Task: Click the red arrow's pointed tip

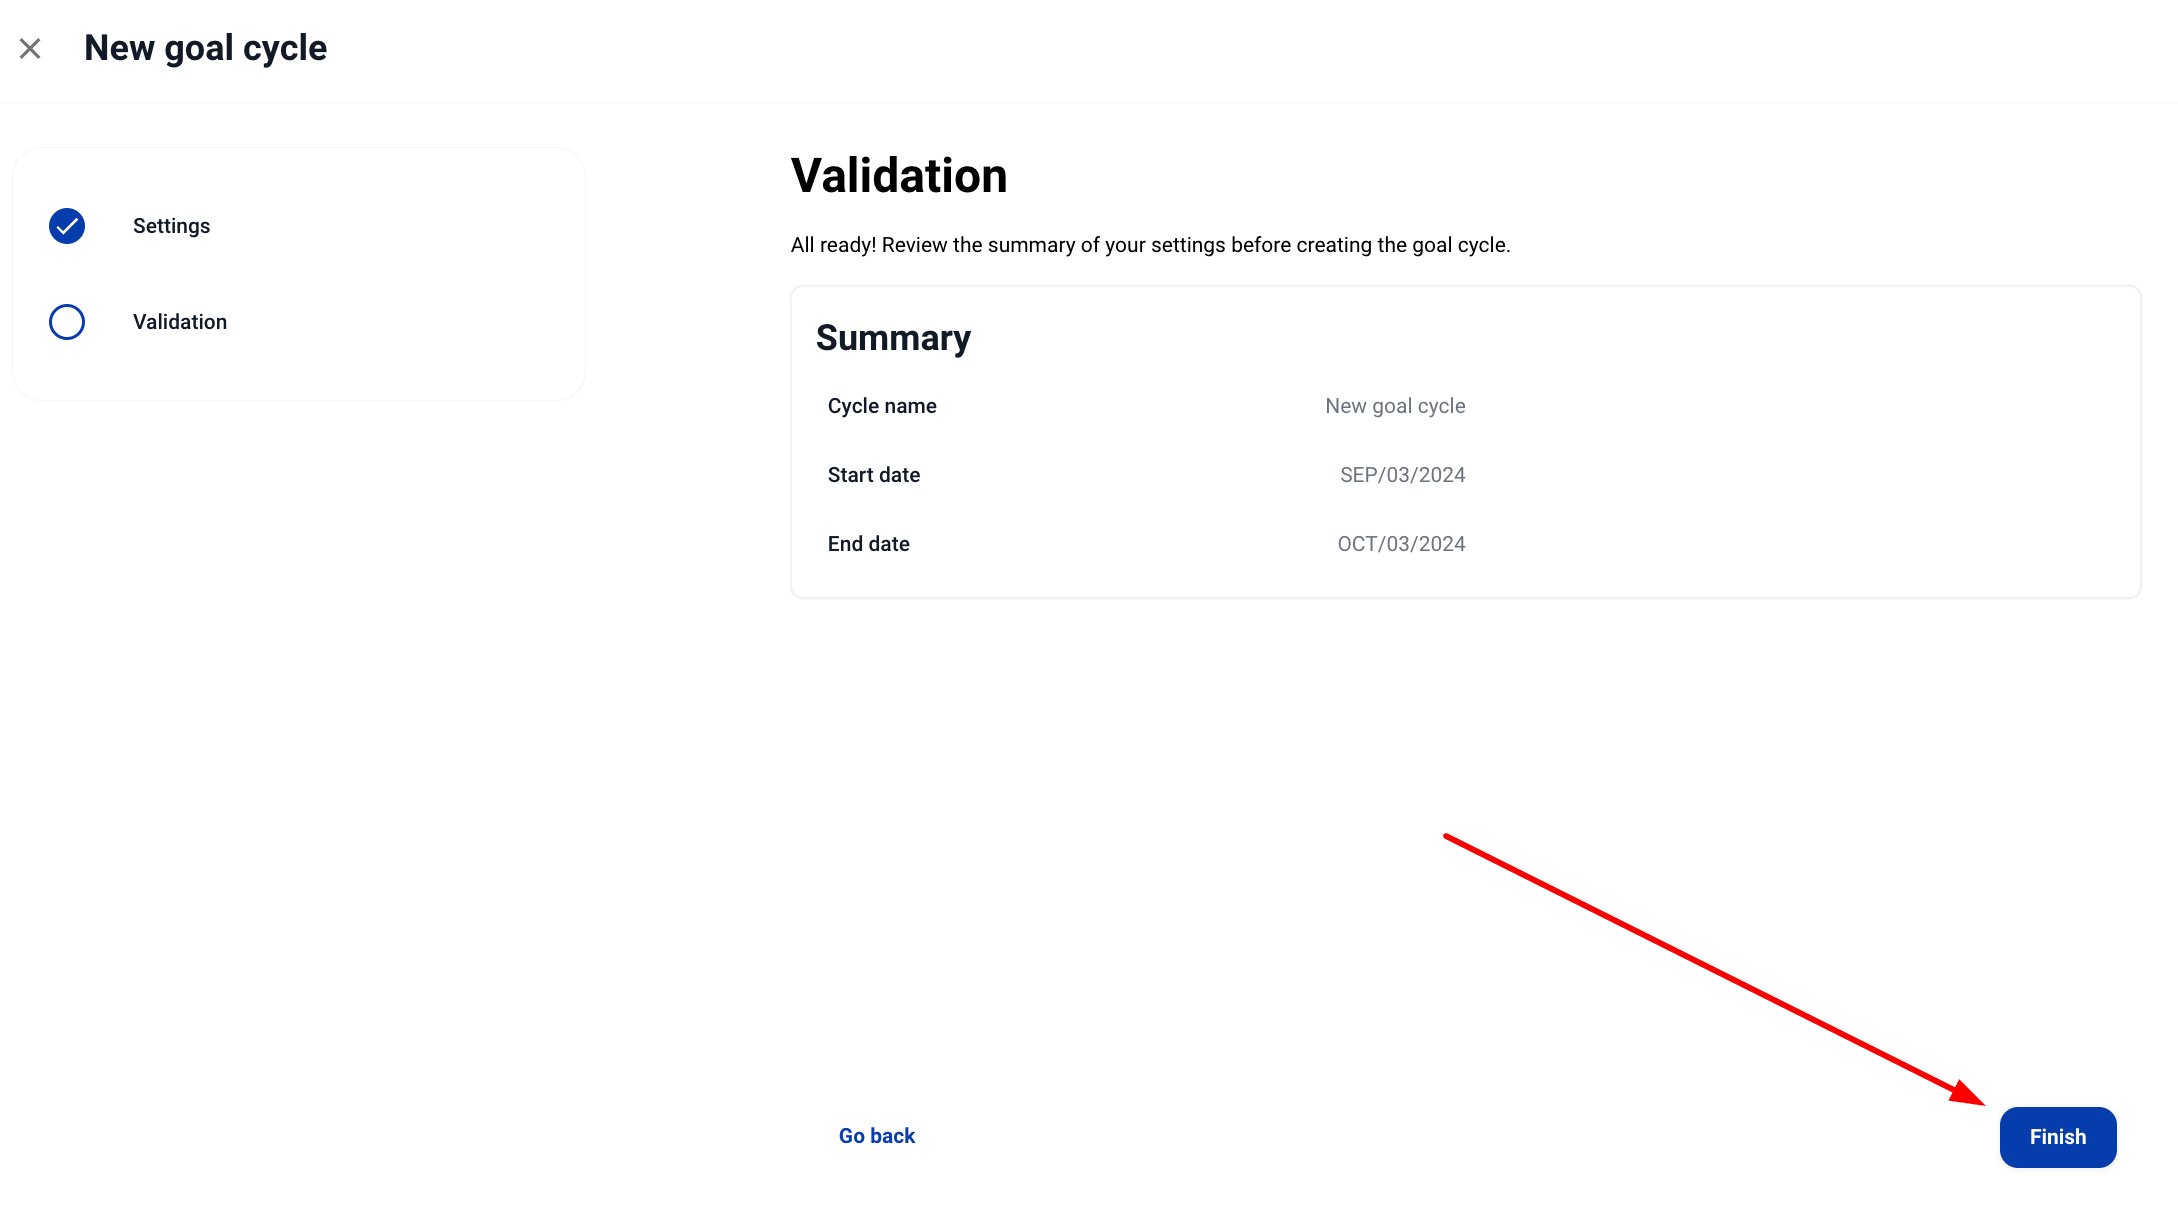Action: pyautogui.click(x=1982, y=1103)
